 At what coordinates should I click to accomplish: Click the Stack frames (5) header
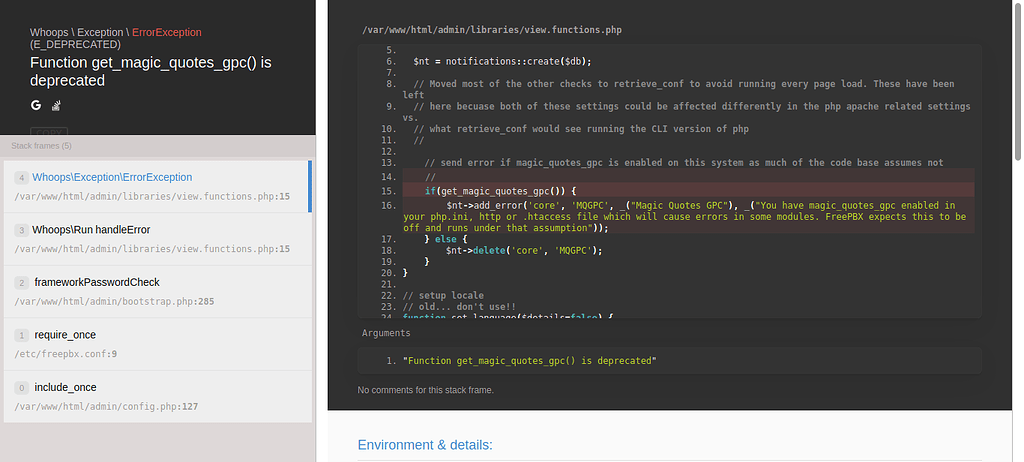41,146
